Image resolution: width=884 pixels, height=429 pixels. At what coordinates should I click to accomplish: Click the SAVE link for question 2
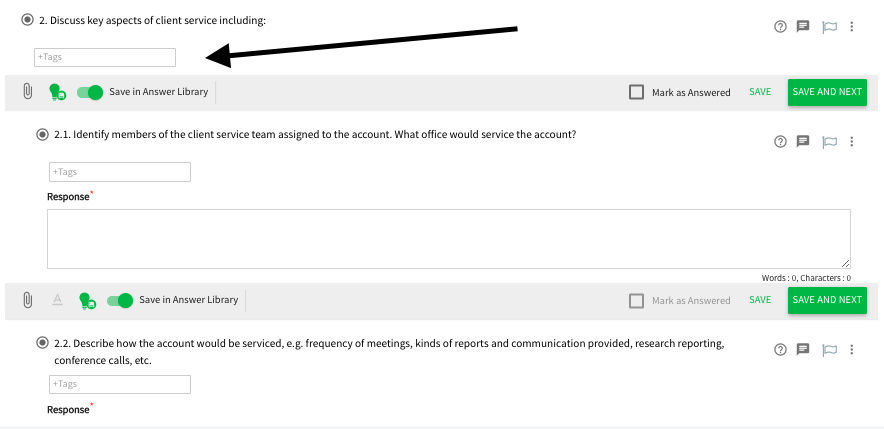click(x=760, y=92)
